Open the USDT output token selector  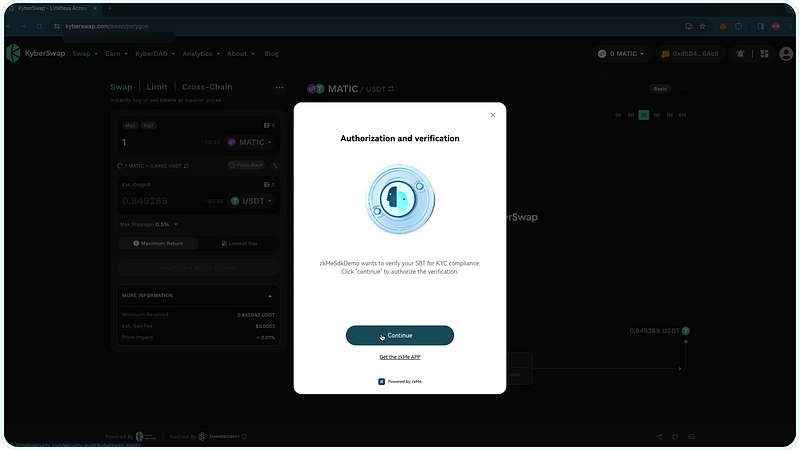click(251, 201)
